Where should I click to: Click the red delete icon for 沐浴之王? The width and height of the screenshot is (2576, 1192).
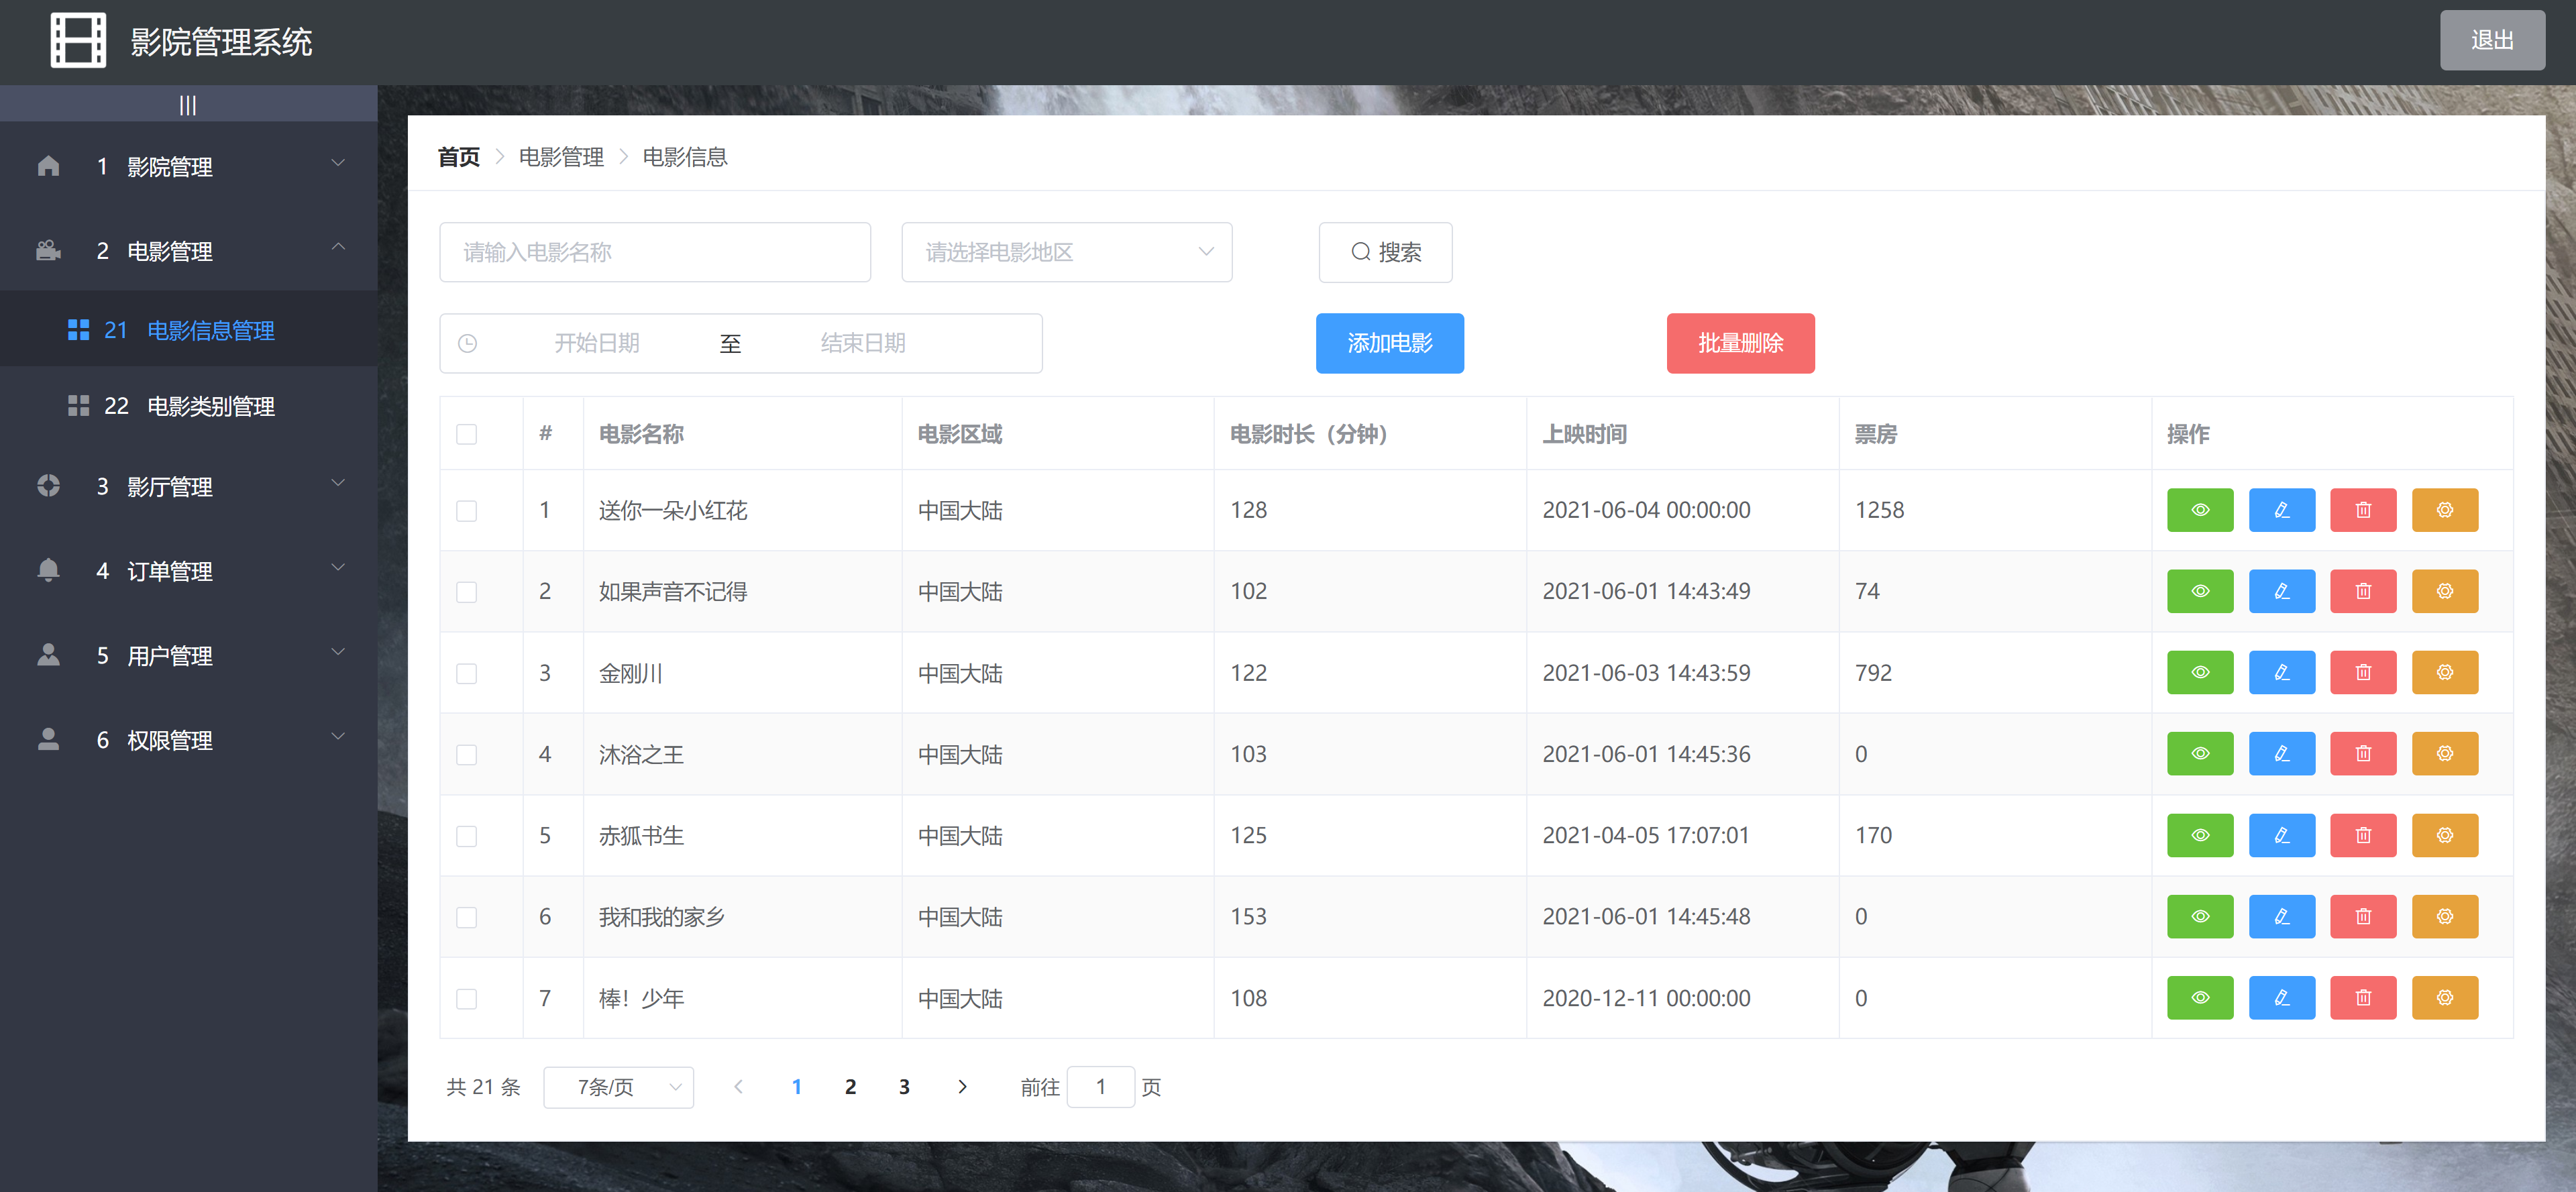click(2362, 754)
